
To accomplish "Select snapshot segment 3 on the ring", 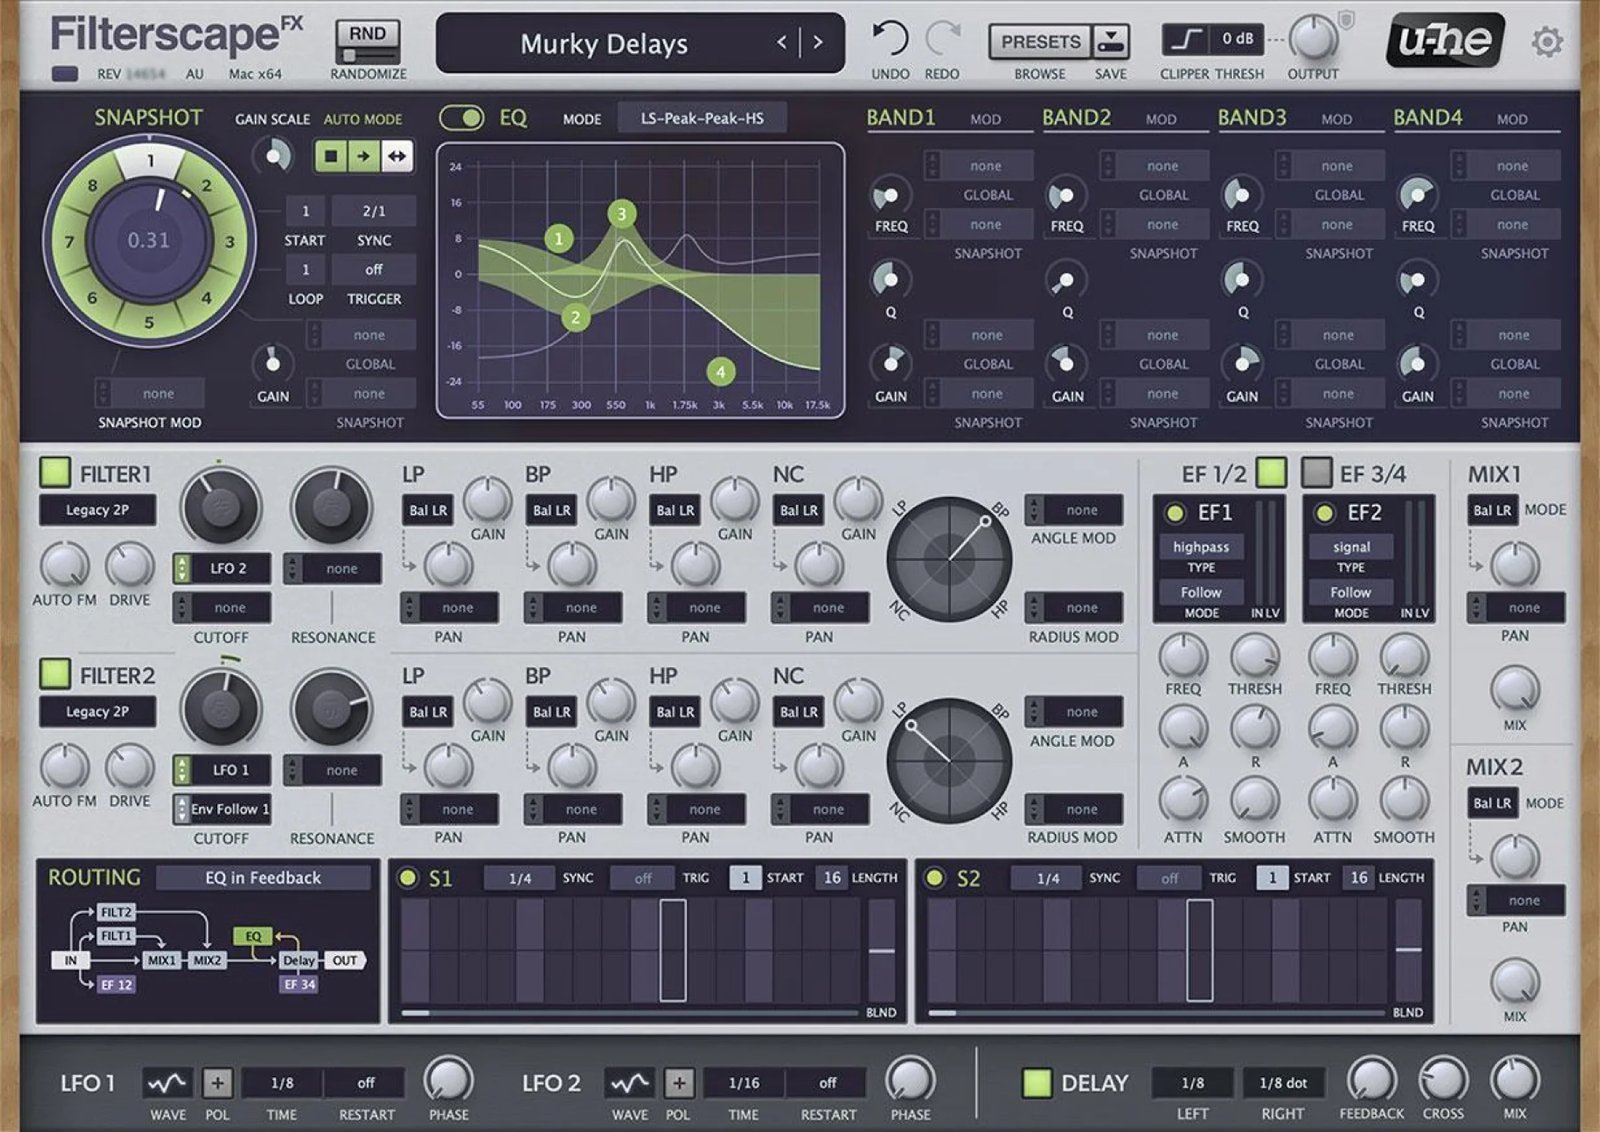I will (x=229, y=241).
